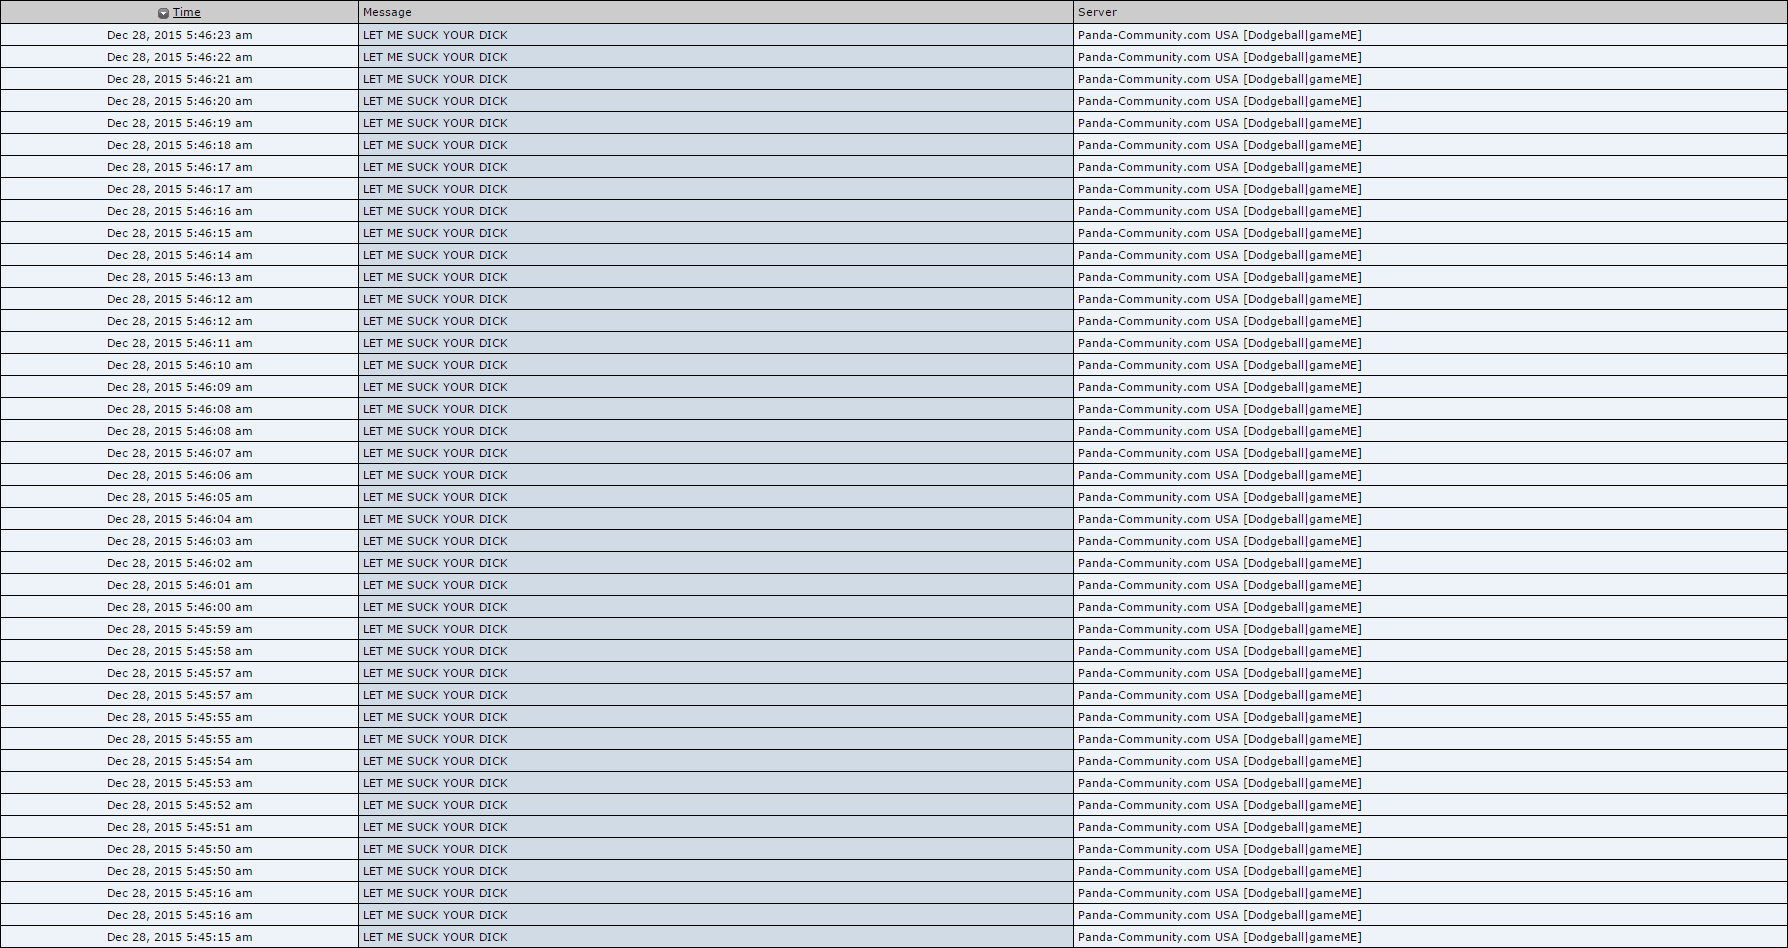Select the 5:46:23 am timestamp cell
Image resolution: width=1788 pixels, height=948 pixels.
tap(180, 35)
